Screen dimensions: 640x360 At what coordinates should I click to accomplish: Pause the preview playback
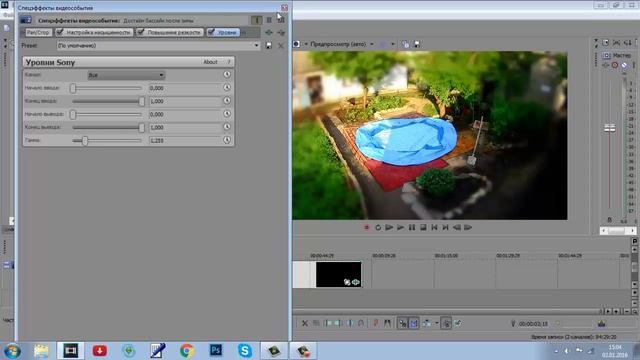(x=412, y=227)
